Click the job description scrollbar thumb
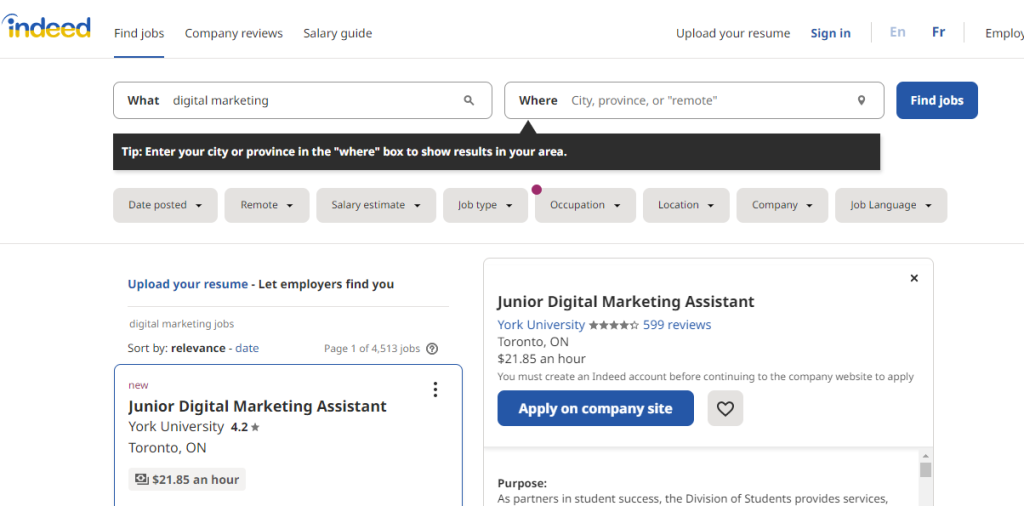1024x506 pixels. click(x=925, y=470)
